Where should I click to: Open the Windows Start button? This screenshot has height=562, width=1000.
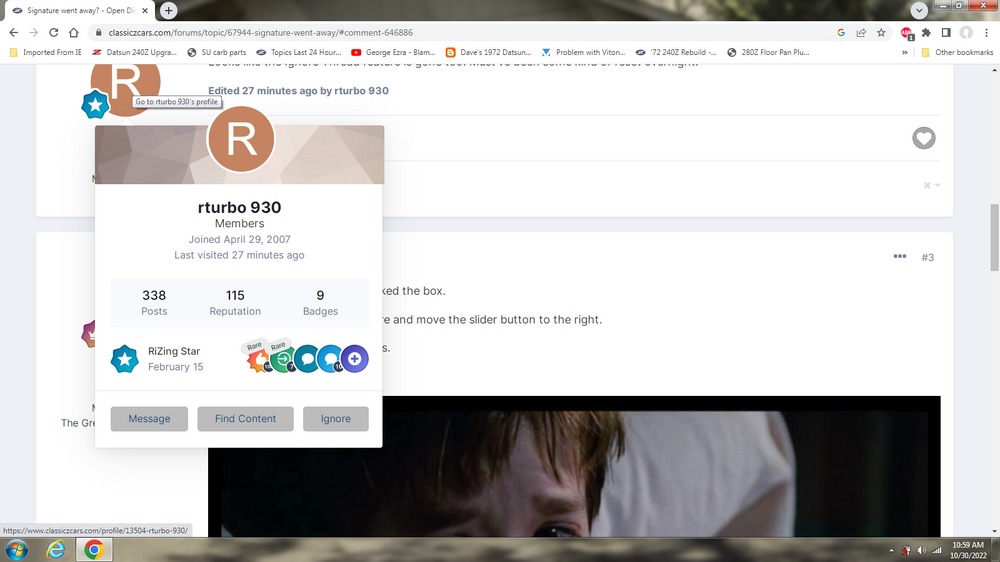(17, 550)
